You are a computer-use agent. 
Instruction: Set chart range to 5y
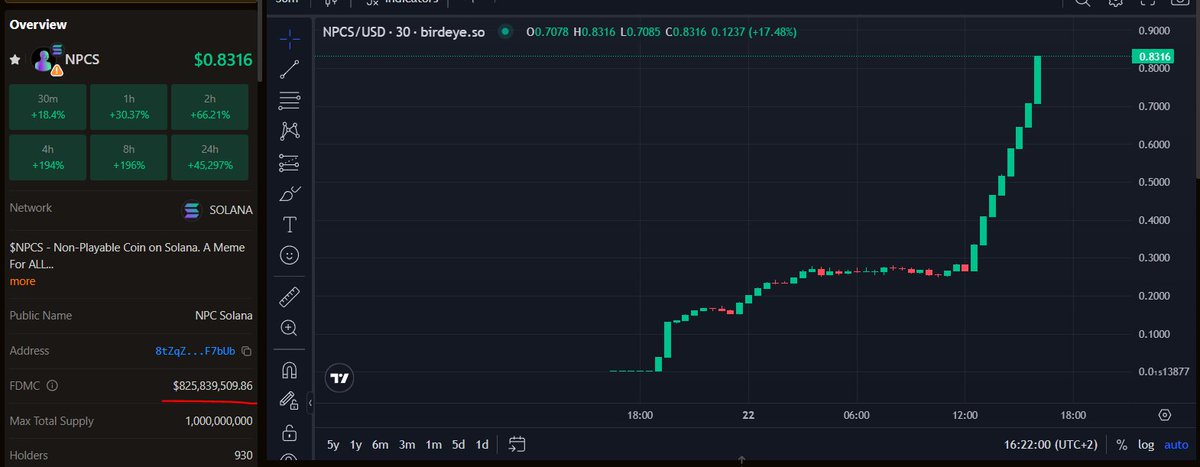[333, 444]
